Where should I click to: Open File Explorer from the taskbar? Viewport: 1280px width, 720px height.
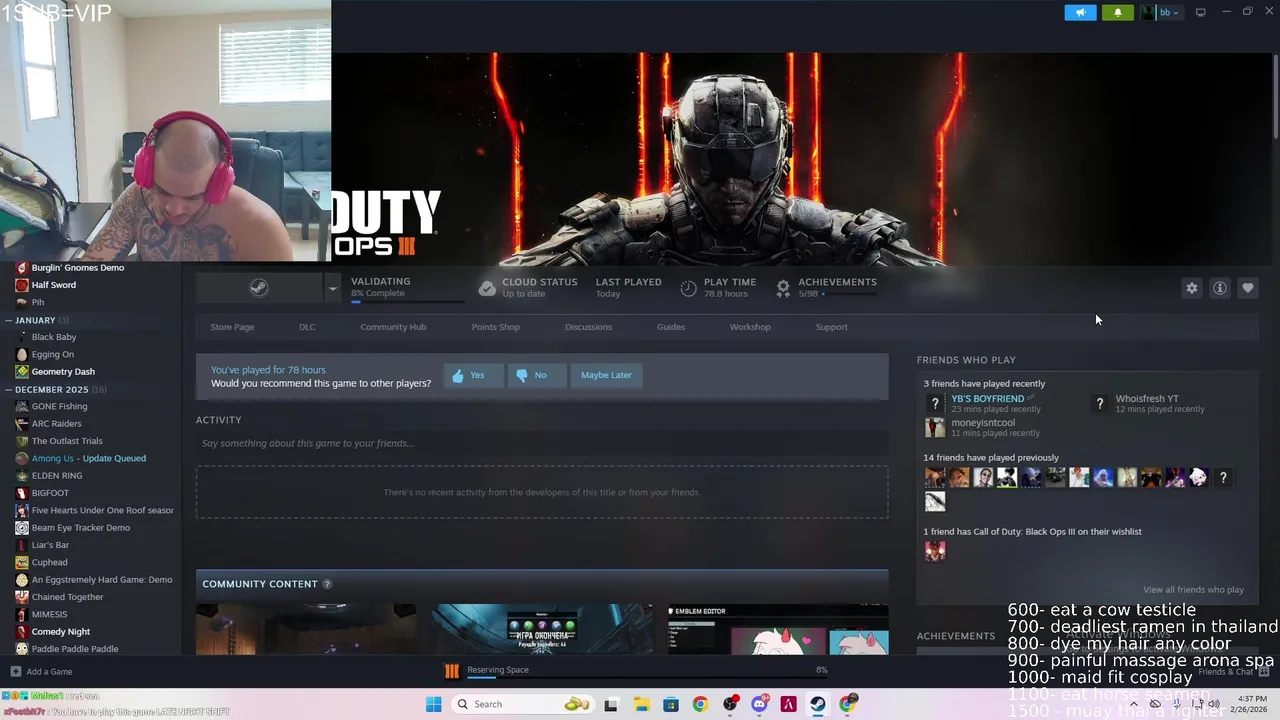click(x=640, y=704)
